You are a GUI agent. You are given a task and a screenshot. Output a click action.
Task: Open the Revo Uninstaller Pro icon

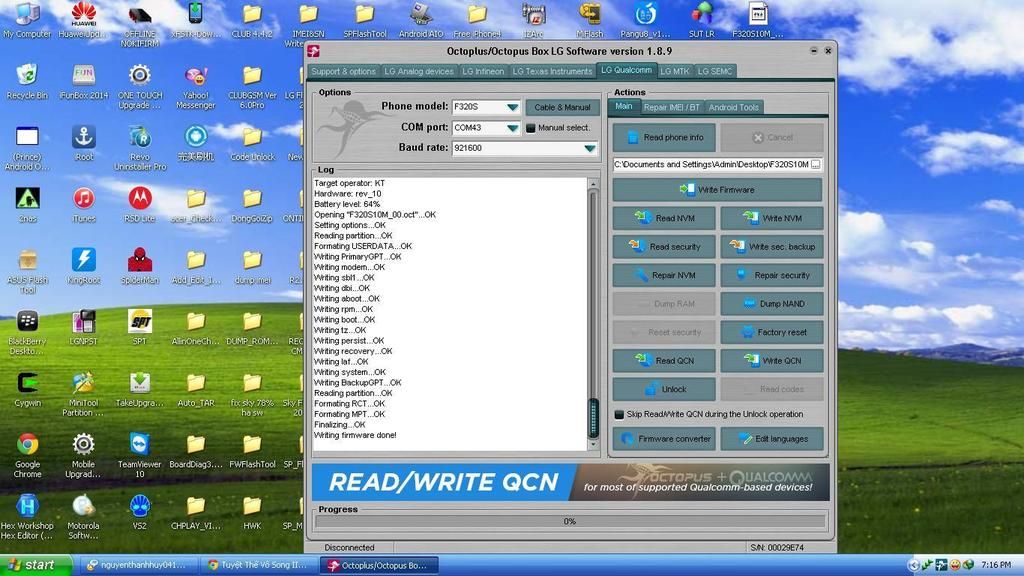(x=140, y=148)
